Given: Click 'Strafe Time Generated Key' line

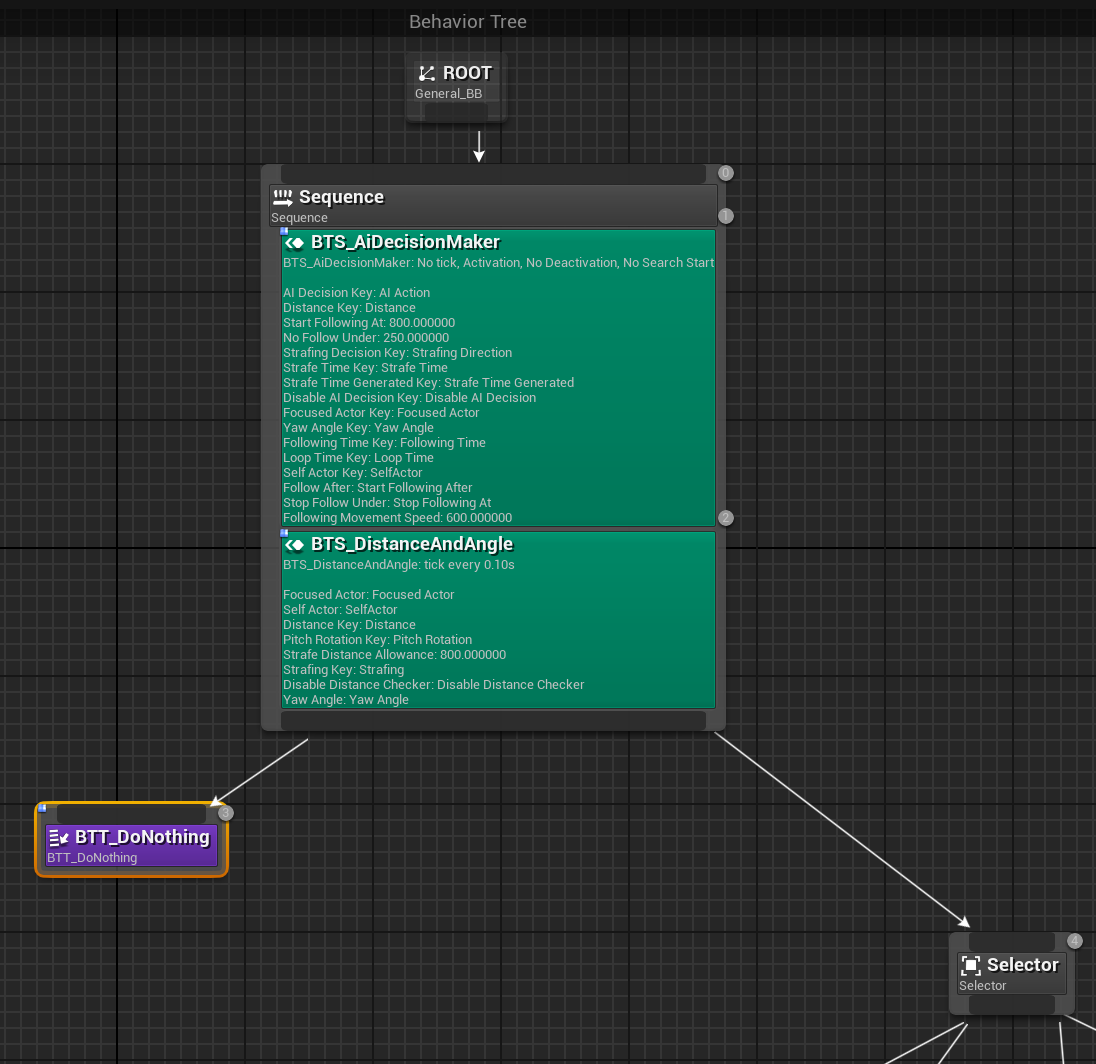Looking at the screenshot, I should click(x=428, y=383).
